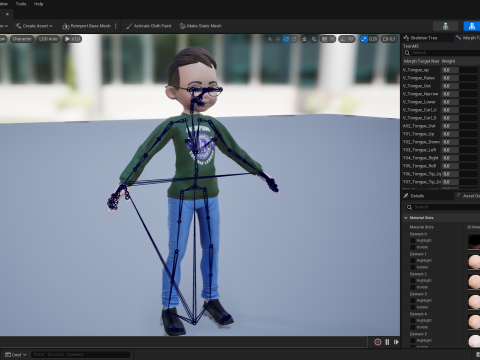Click the morph target Search field

(441, 53)
